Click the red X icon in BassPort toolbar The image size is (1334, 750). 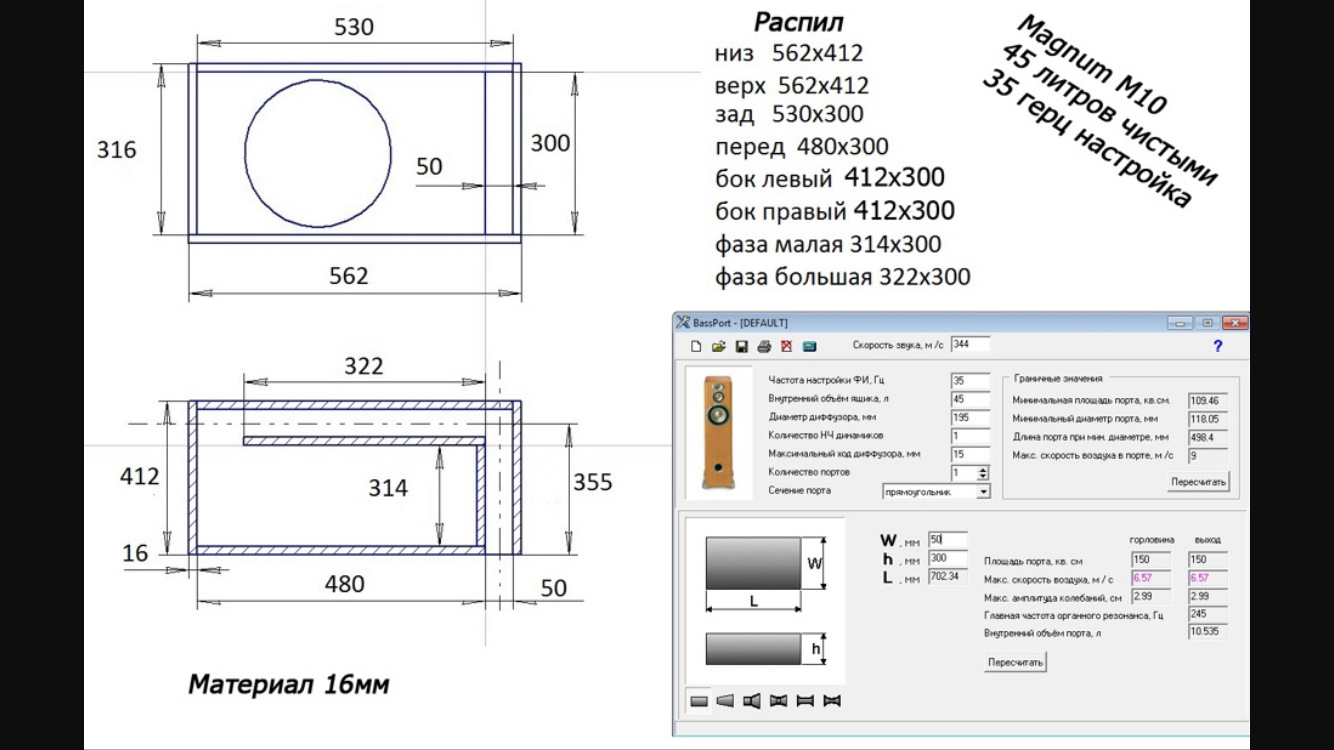point(786,347)
